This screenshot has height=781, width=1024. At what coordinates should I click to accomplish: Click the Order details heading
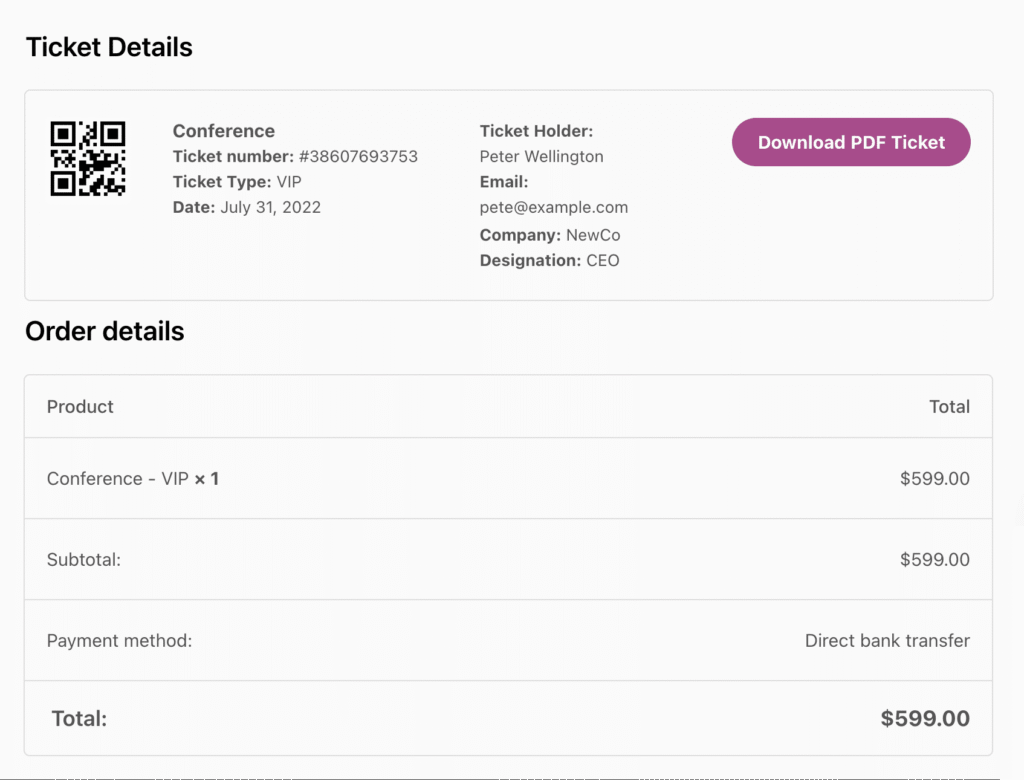pos(105,331)
